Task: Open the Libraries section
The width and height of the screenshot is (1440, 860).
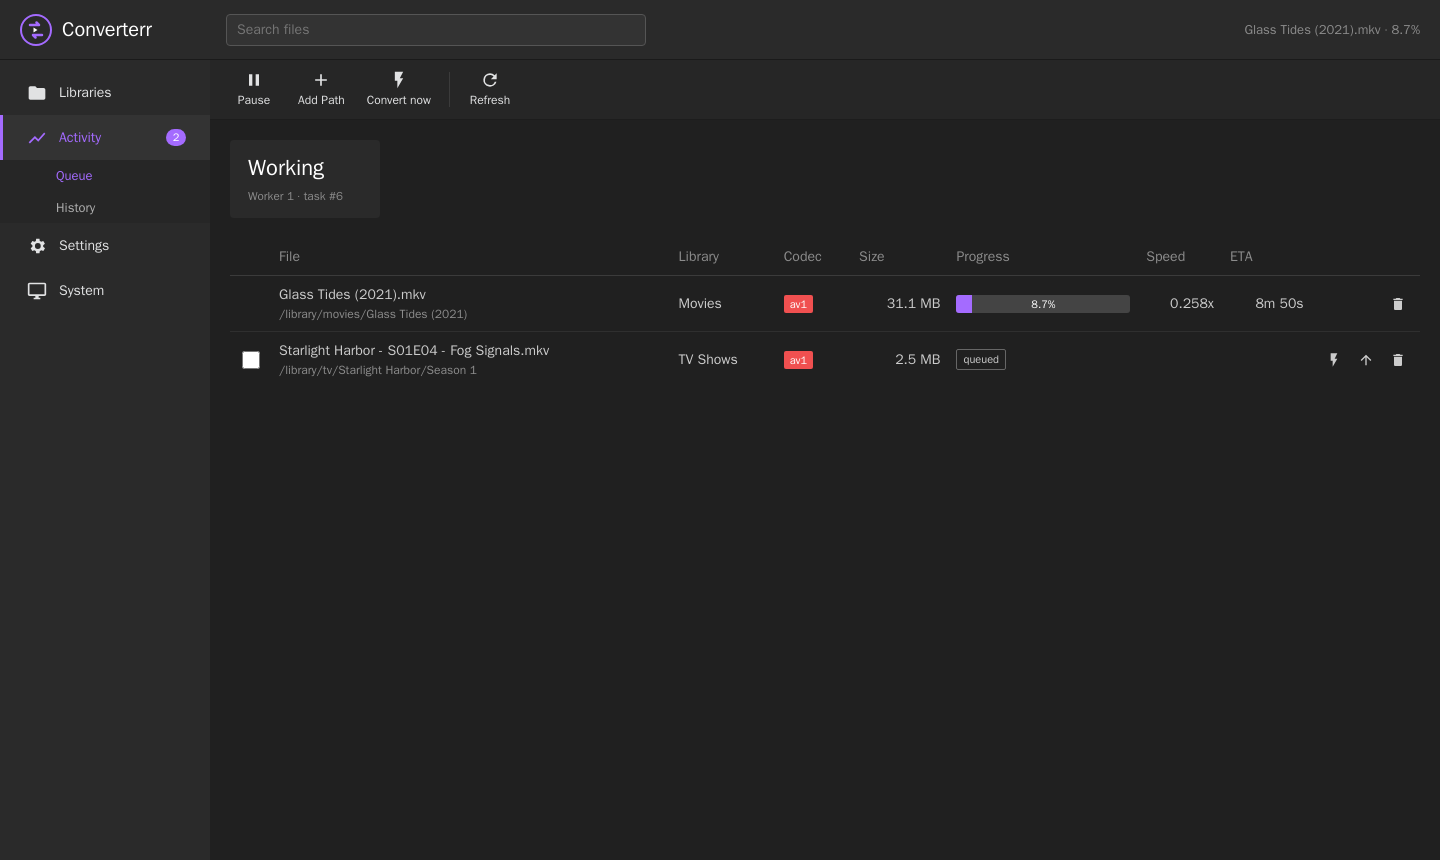Action: (105, 93)
